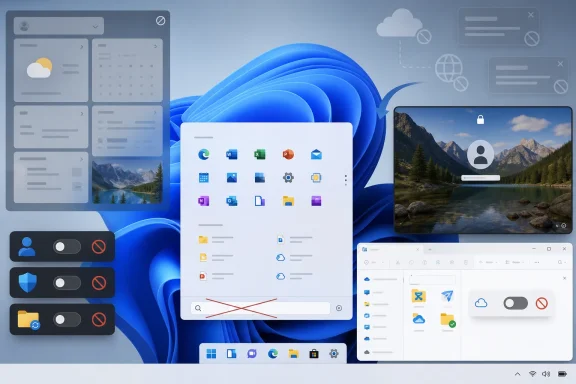
Task: Select blue OneDrive cloud entry atop Explorer sidebar
Action: pyautogui.click(x=380, y=279)
